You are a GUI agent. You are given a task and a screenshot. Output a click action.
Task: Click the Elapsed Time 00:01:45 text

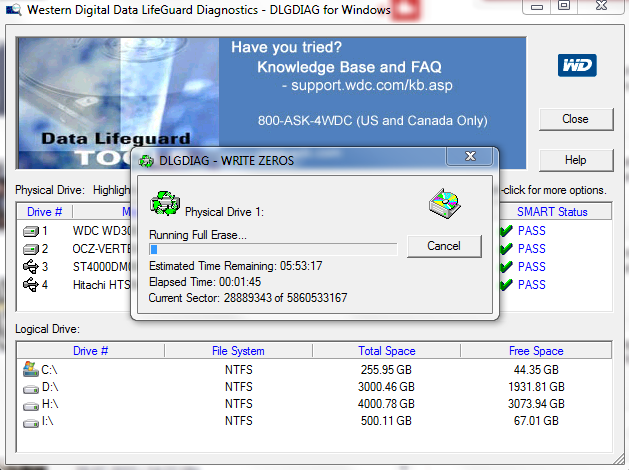coord(205,282)
